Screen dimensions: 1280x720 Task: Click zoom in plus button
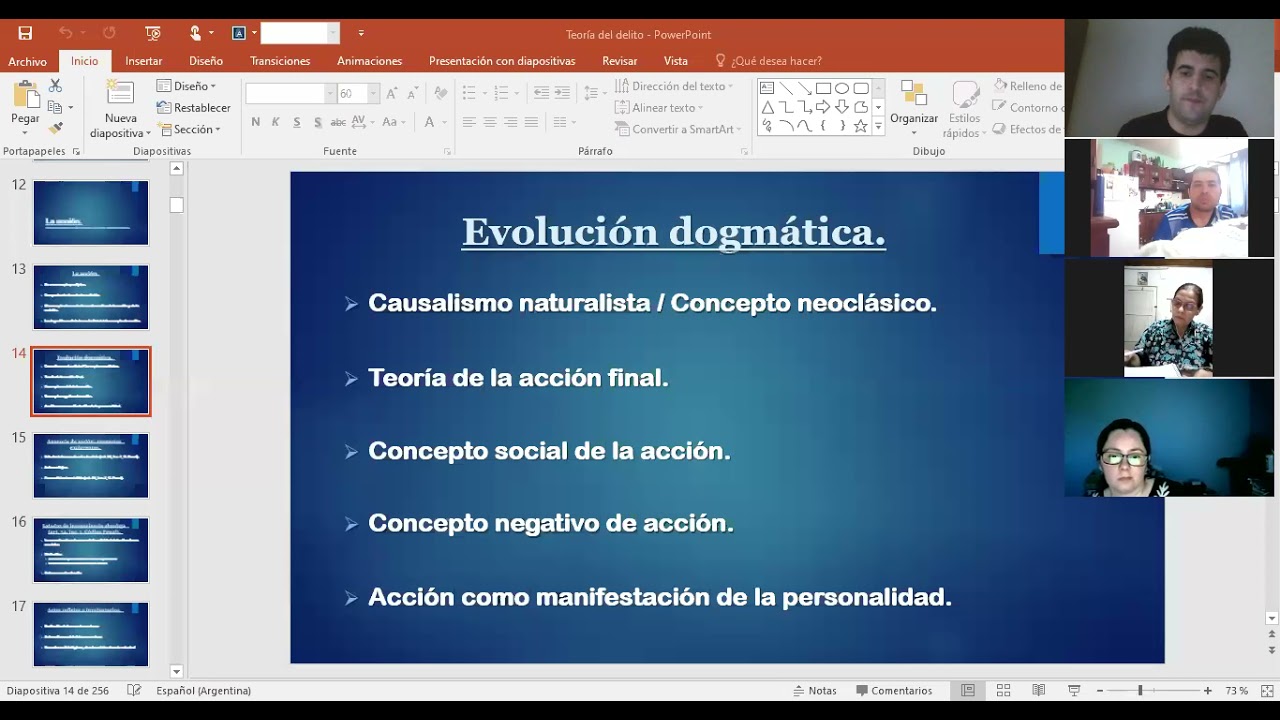coord(1208,691)
